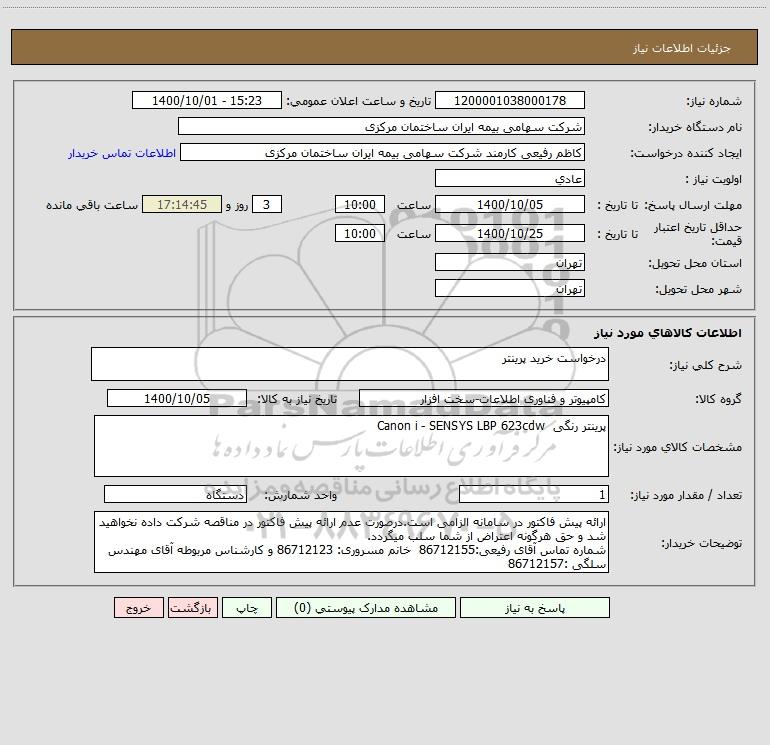Click text ساعت باقی مانده

92,205
